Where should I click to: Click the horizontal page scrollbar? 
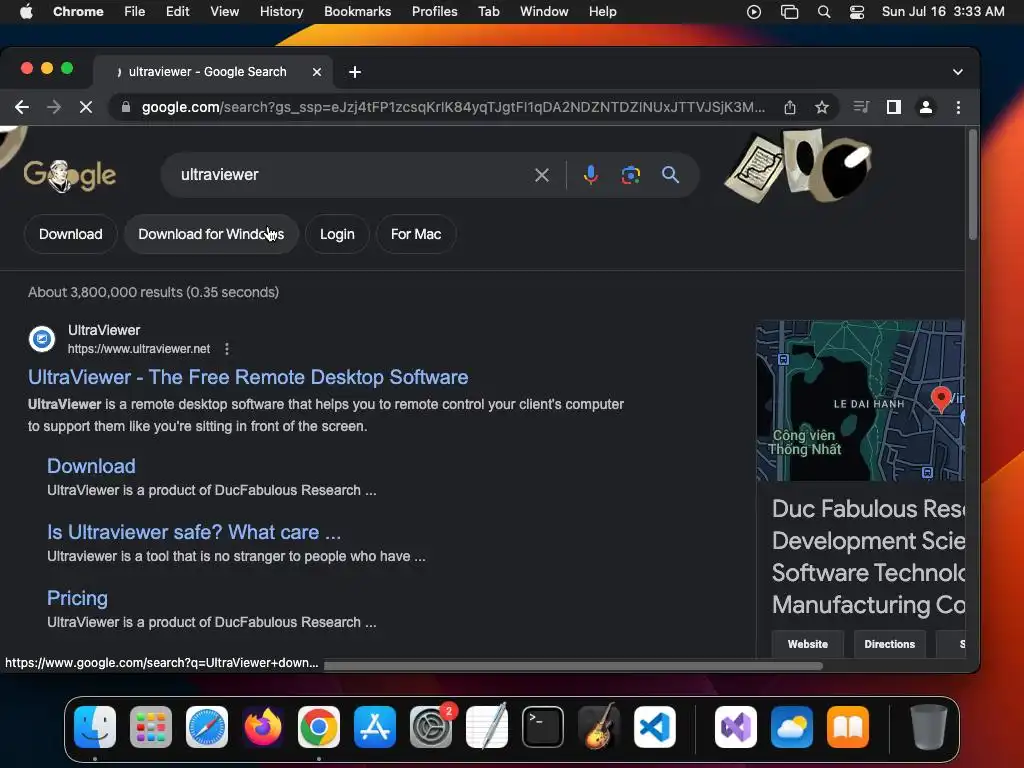click(x=573, y=666)
